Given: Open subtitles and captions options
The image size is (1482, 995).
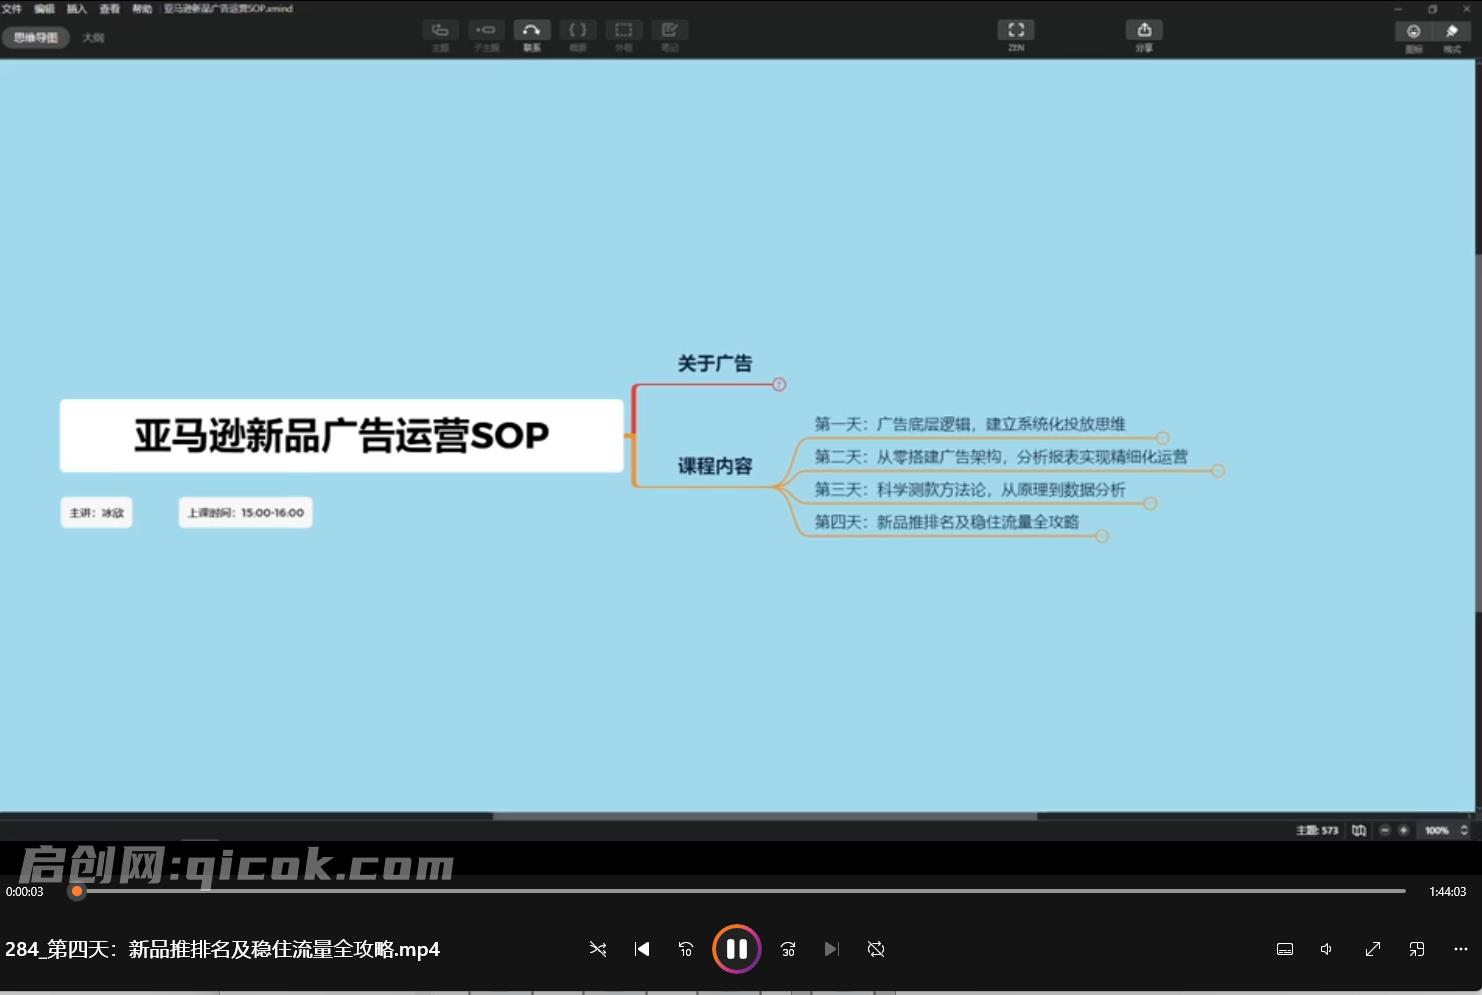Looking at the screenshot, I should (x=1285, y=949).
